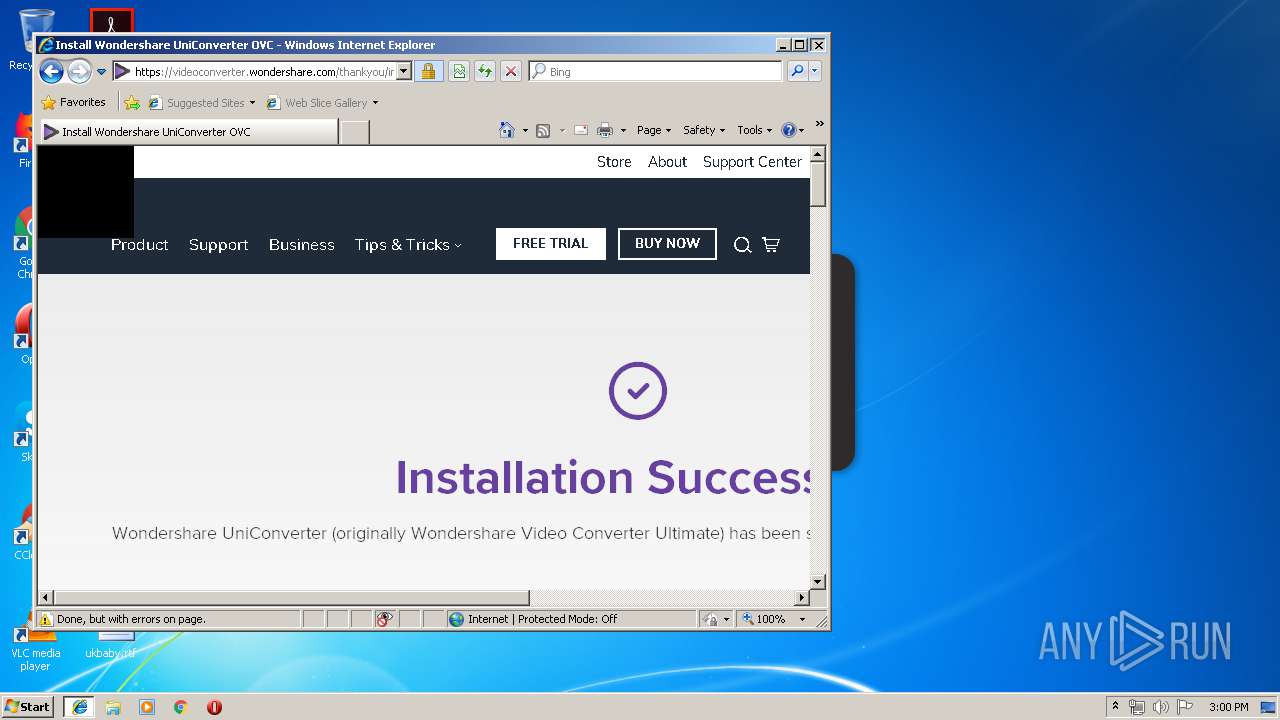1280x720 pixels.
Task: Expand the Print options dropdown arrow
Action: [623, 130]
